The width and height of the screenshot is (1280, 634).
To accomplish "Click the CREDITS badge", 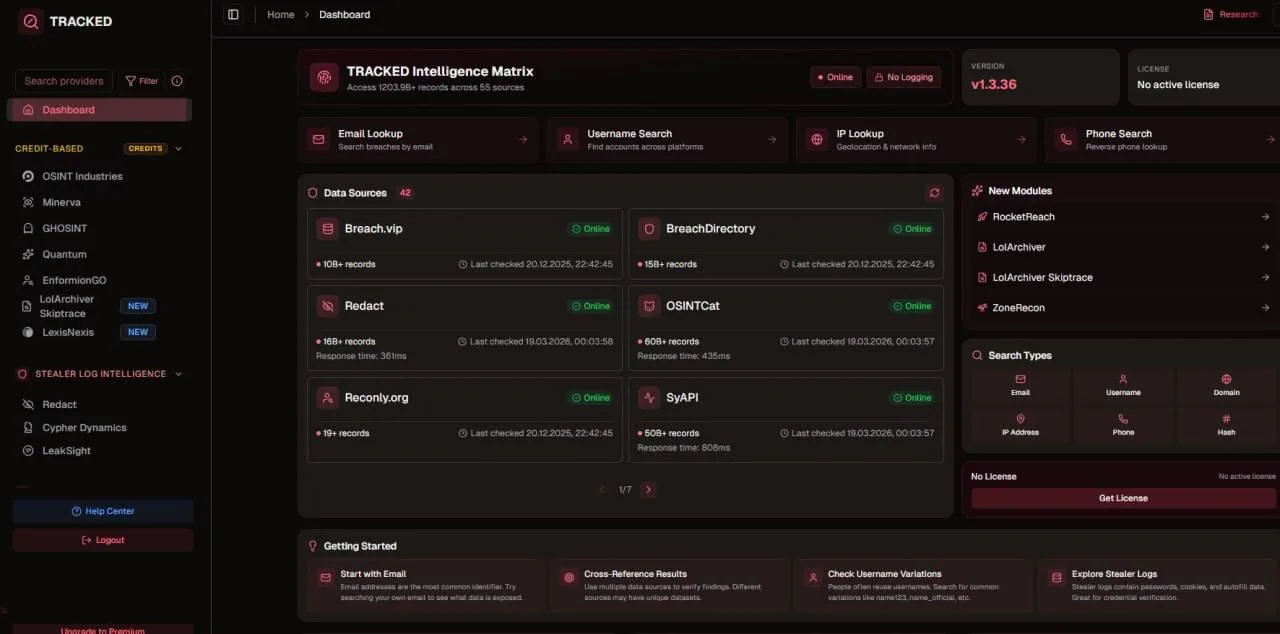I will (145, 149).
